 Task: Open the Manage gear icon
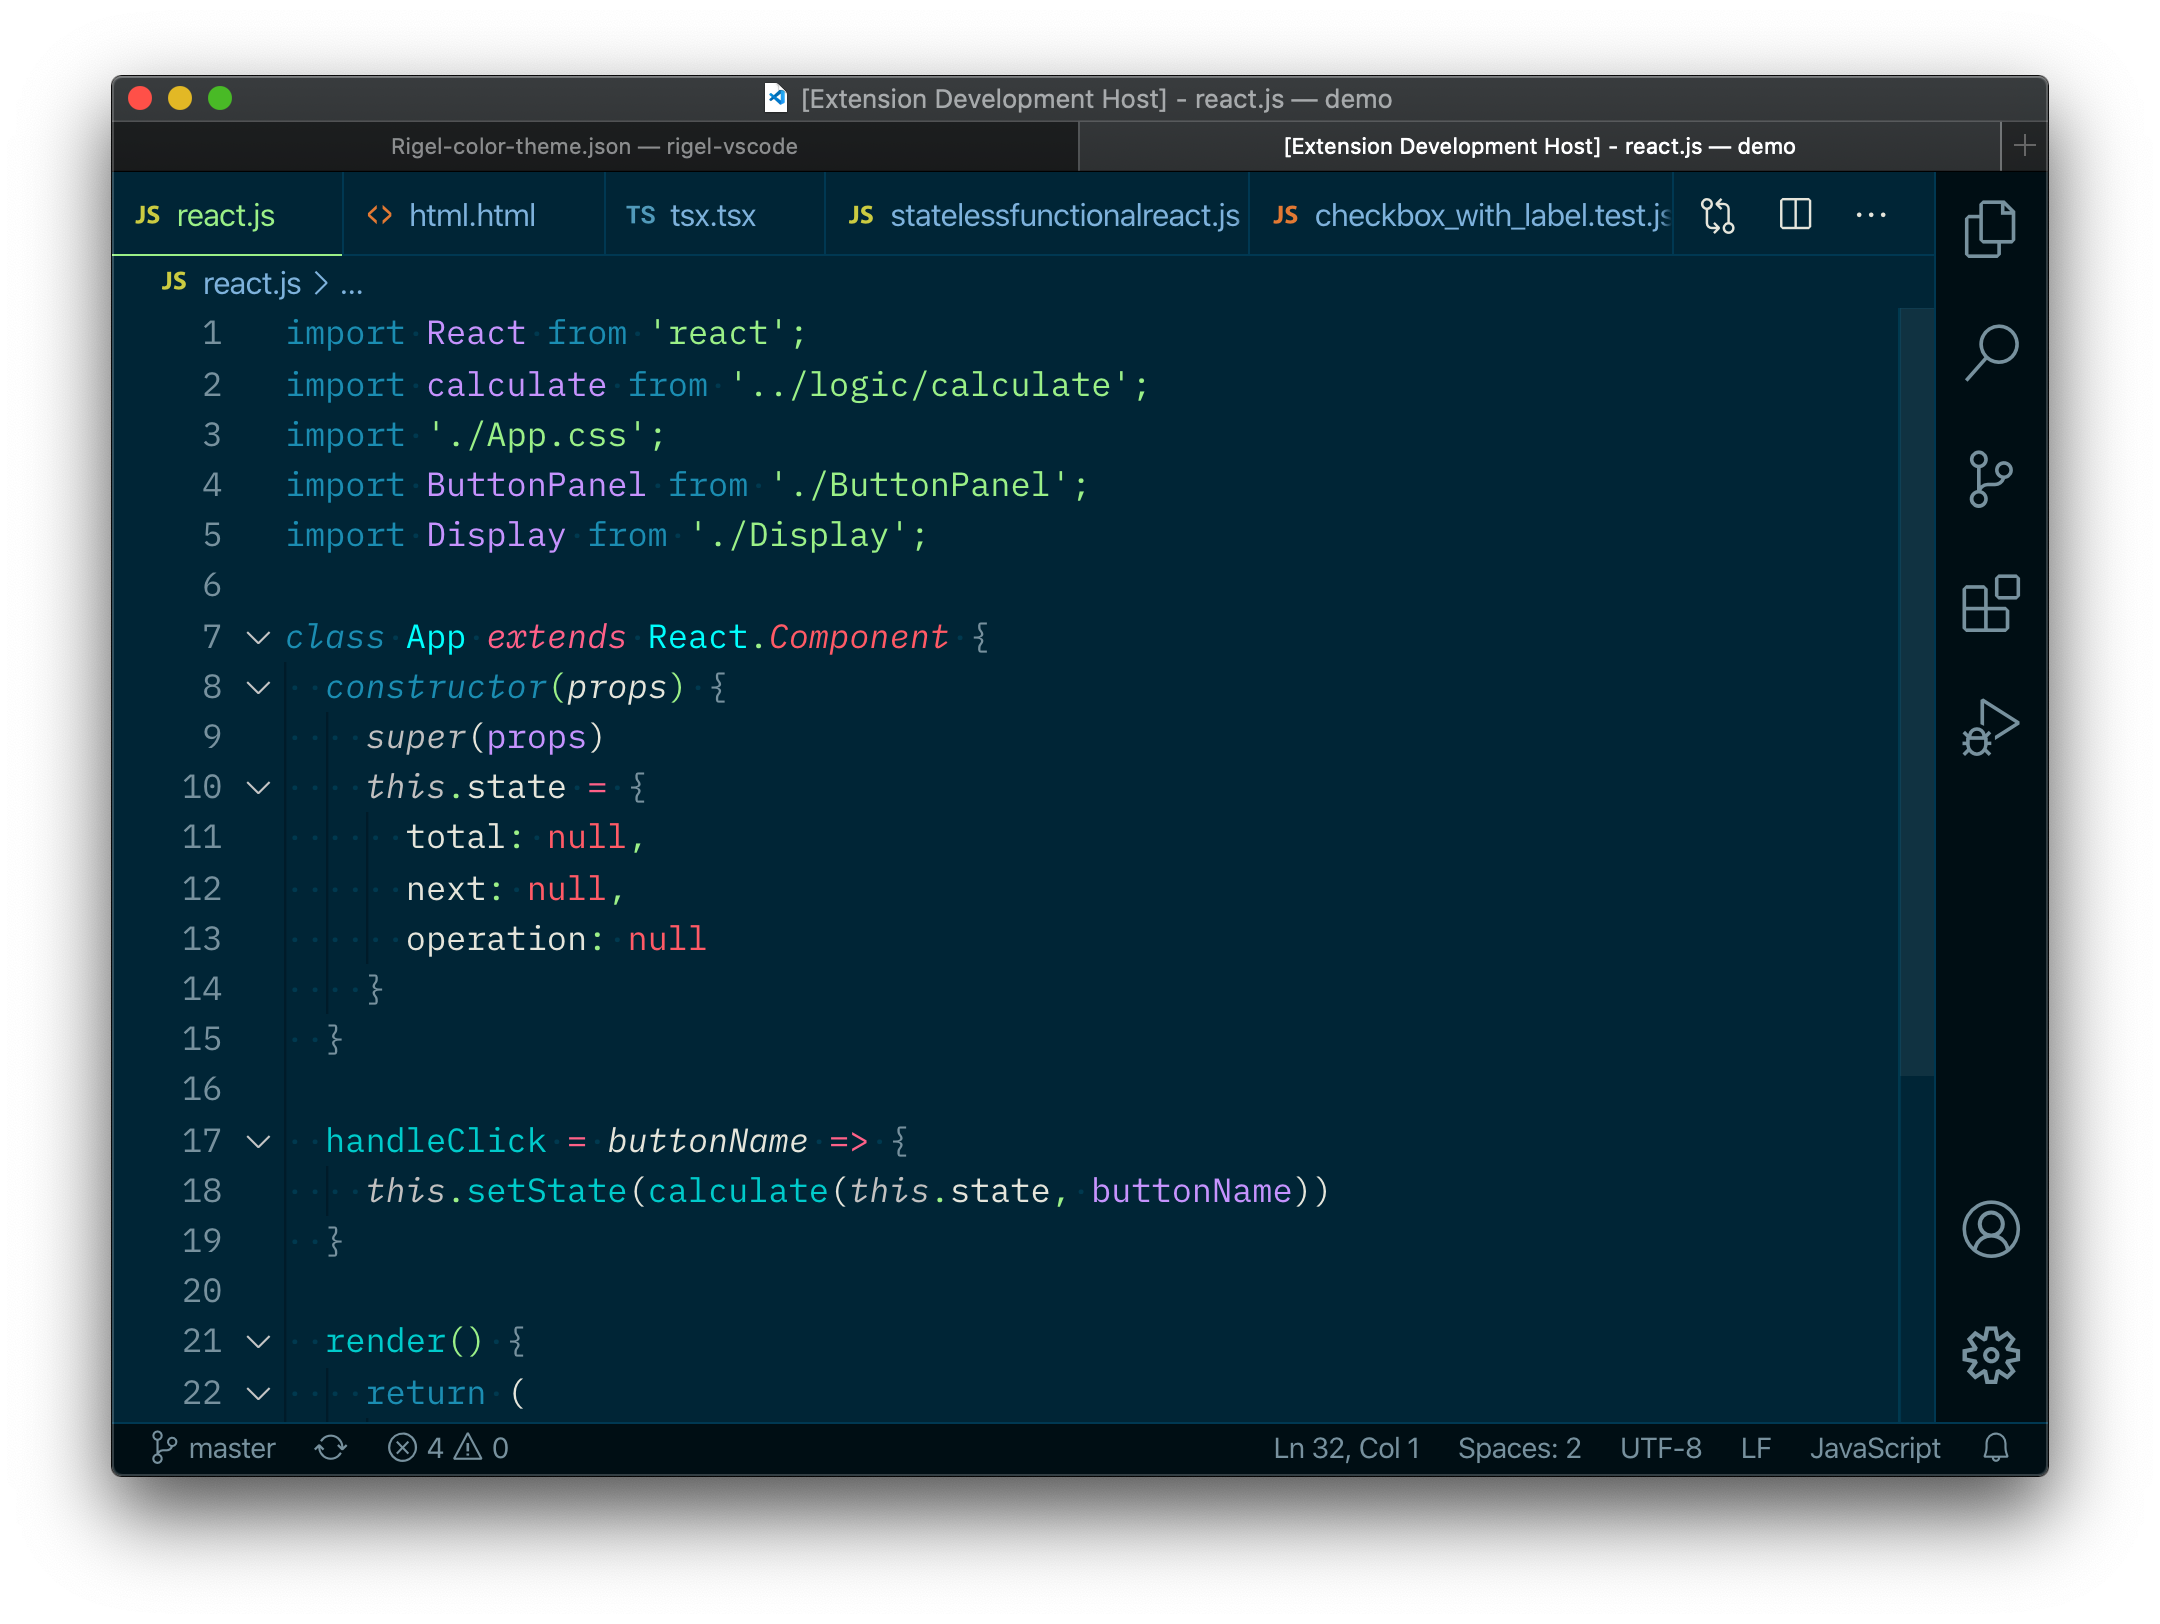[1990, 1355]
